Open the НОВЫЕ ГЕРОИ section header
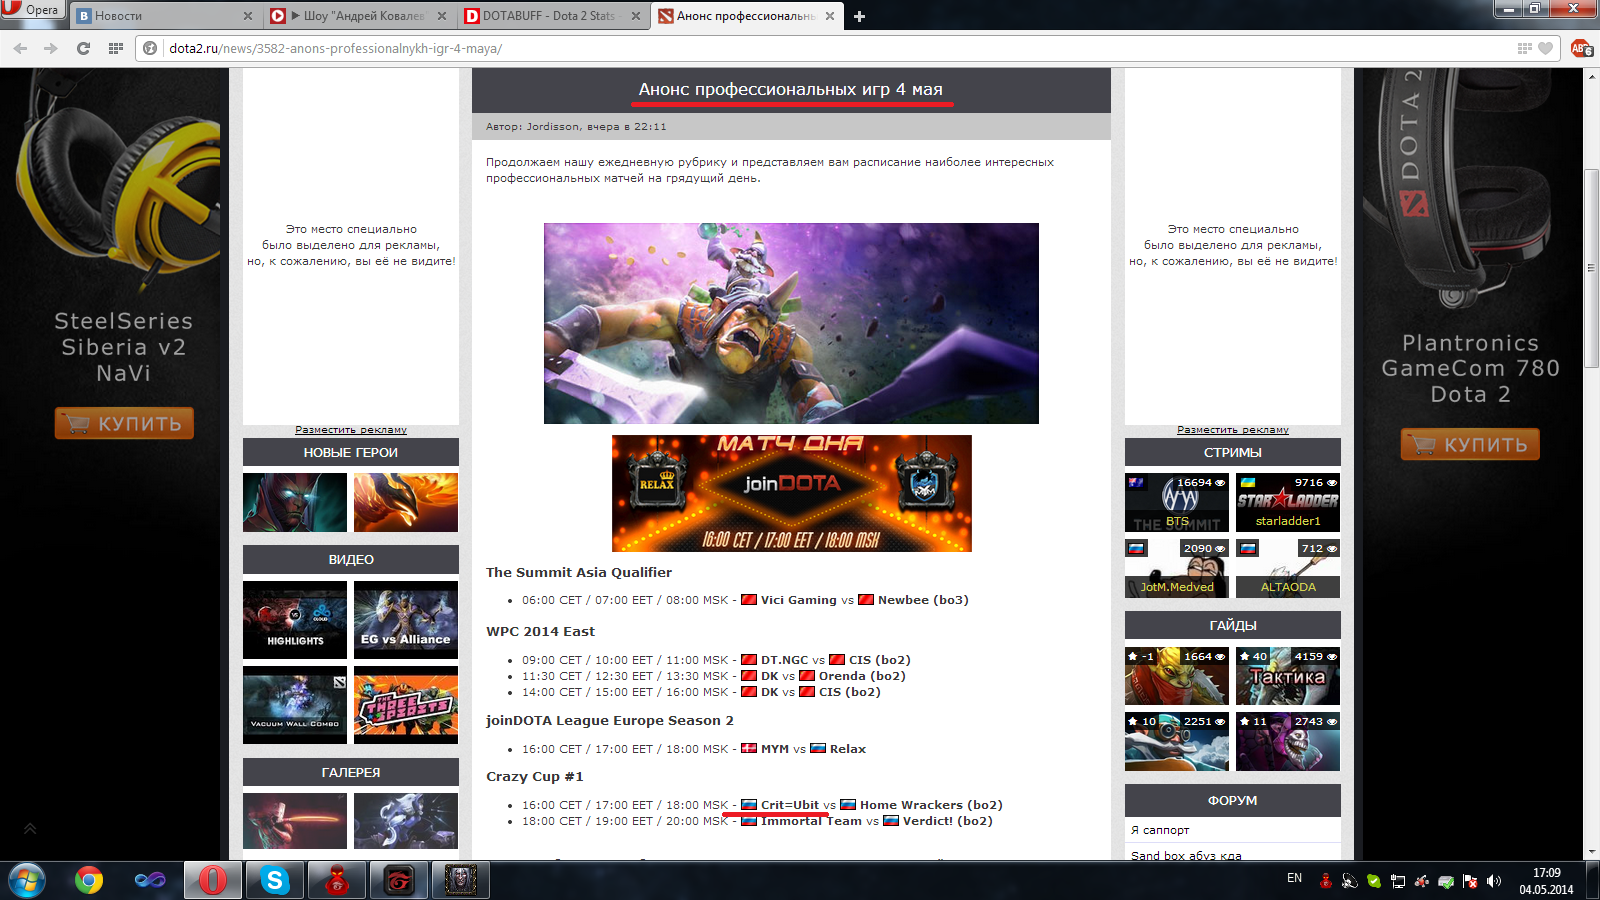 pos(351,452)
